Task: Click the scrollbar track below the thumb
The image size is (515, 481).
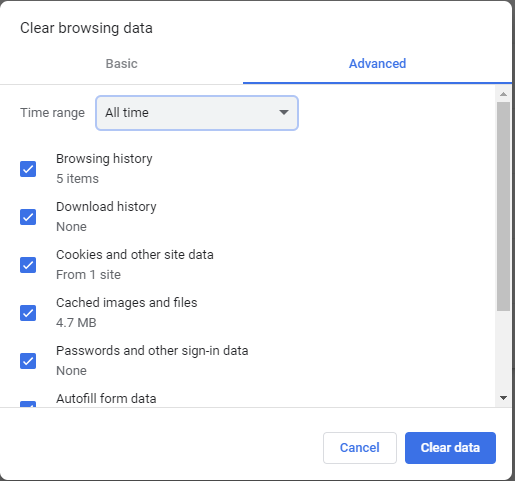Action: [503, 350]
